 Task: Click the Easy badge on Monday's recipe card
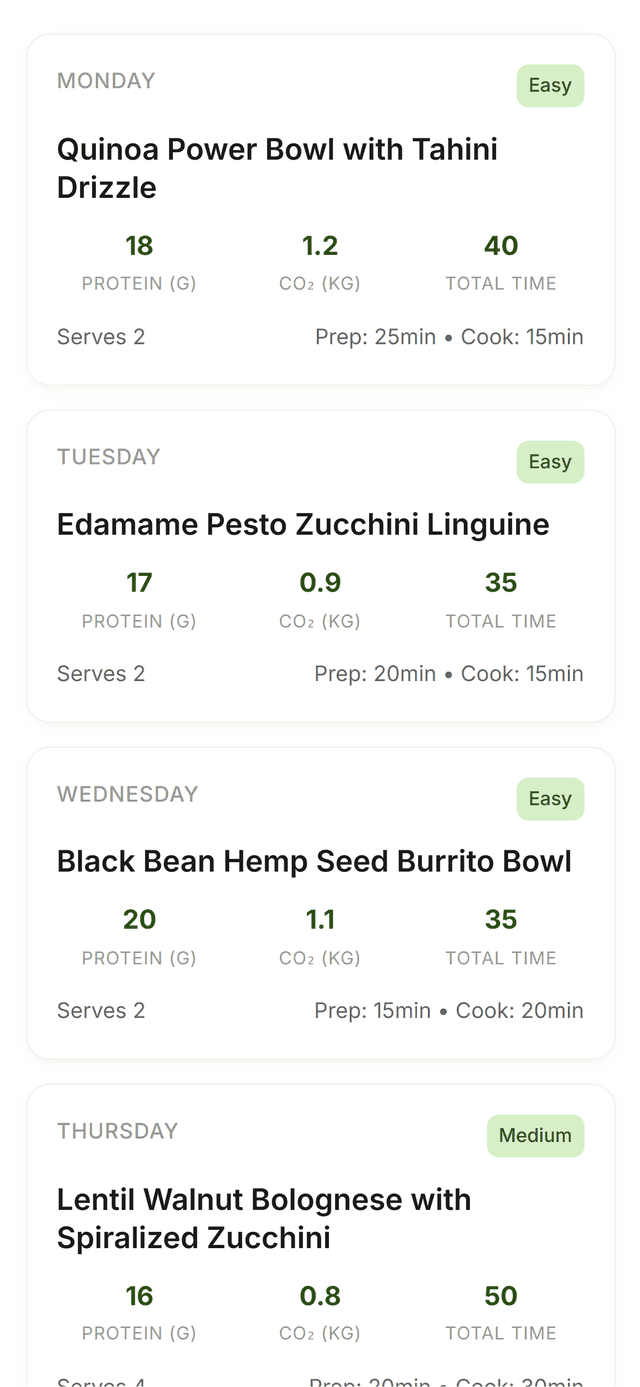[550, 85]
